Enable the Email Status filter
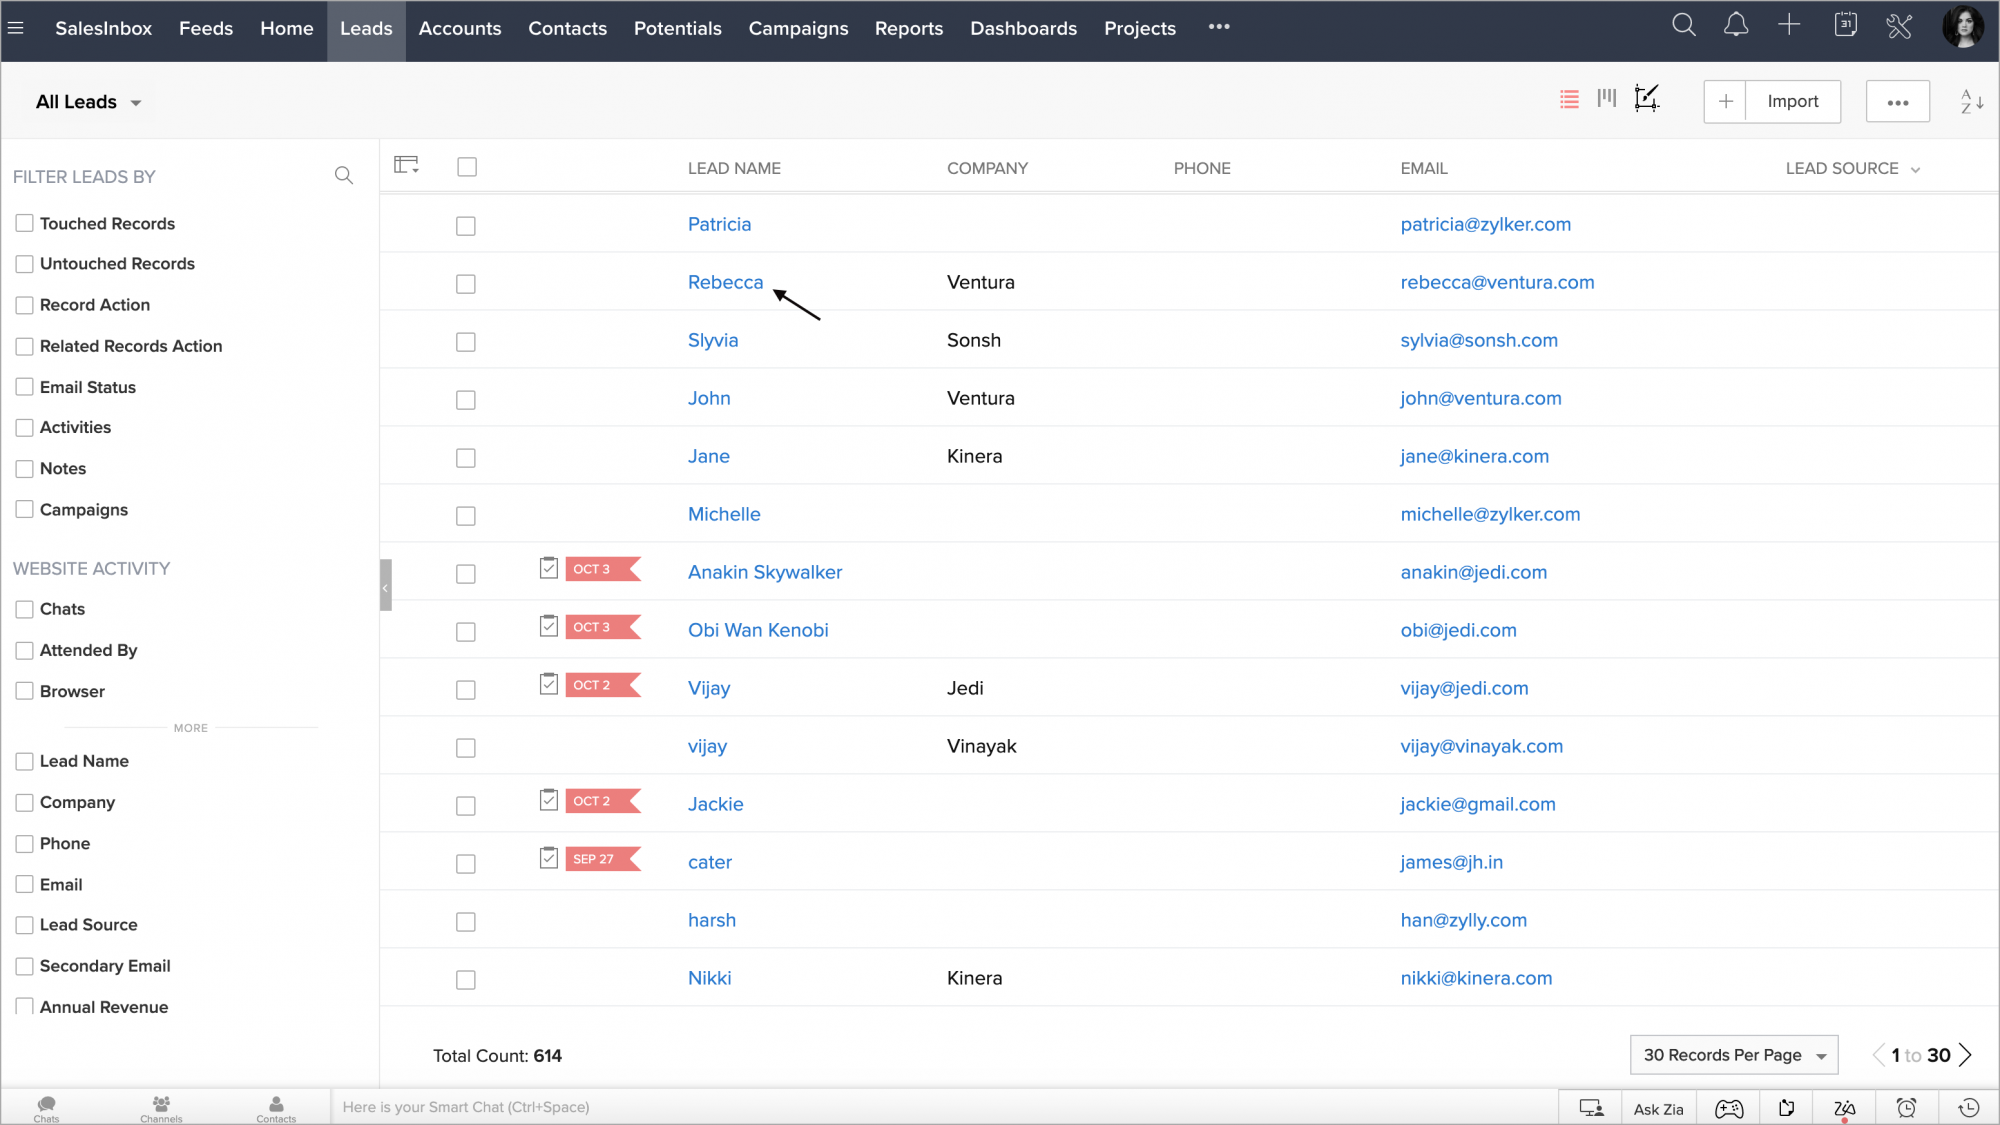 [x=25, y=387]
